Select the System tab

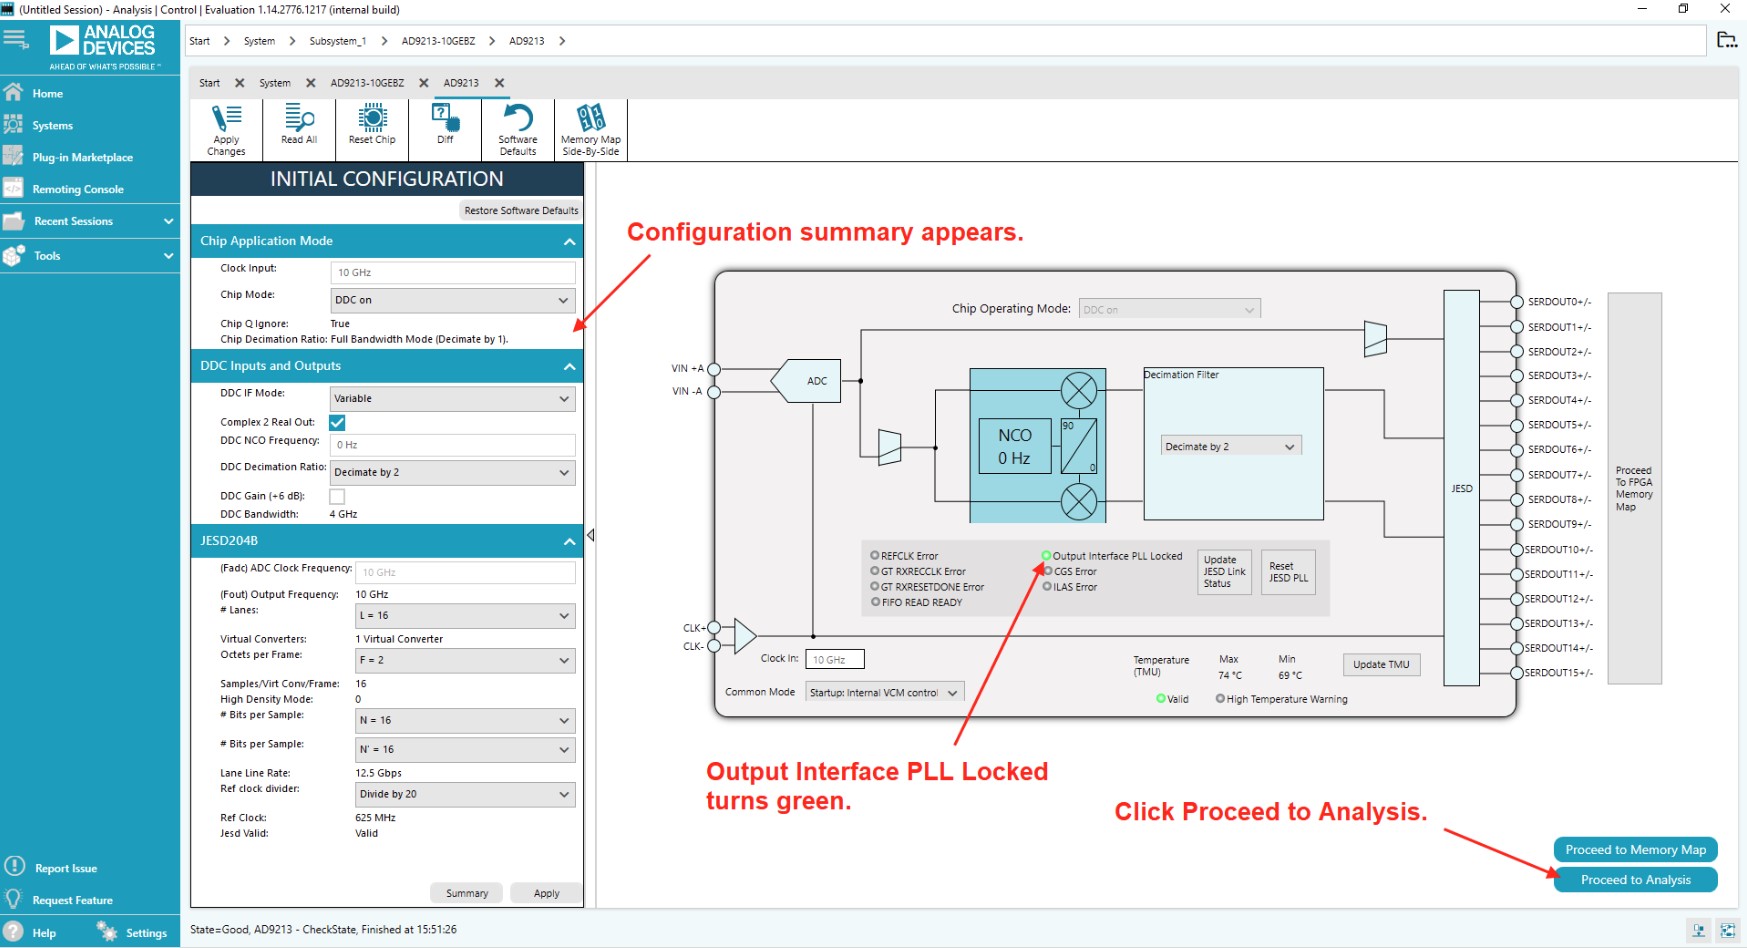[x=274, y=83]
